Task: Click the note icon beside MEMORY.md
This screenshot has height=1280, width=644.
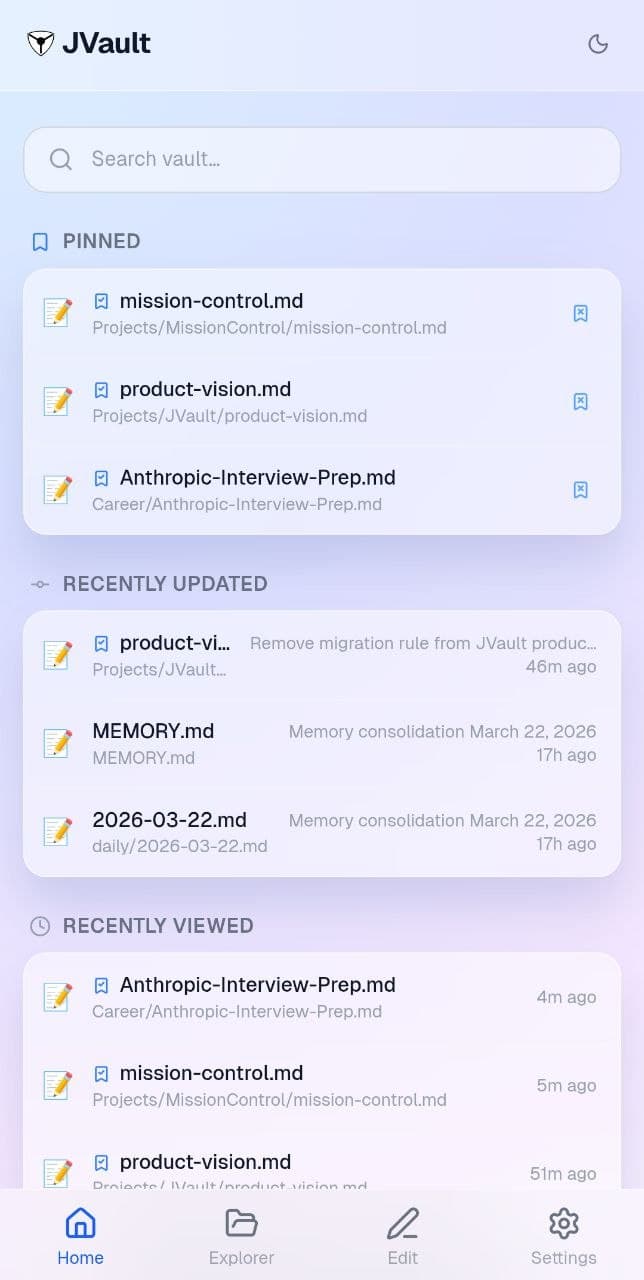Action: pyautogui.click(x=57, y=743)
